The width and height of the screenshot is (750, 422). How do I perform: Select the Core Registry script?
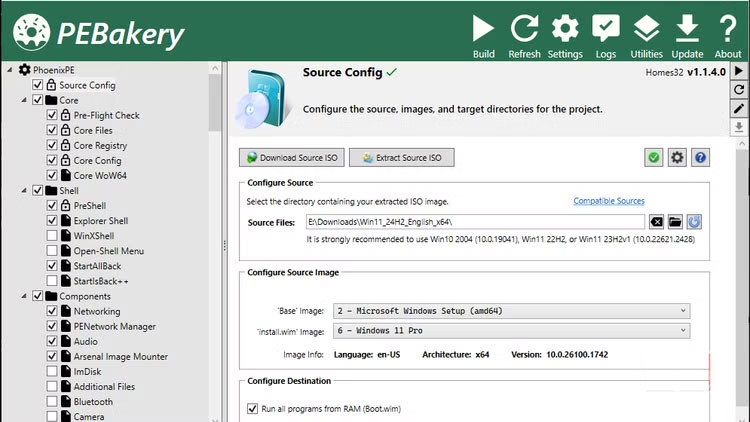[100, 145]
